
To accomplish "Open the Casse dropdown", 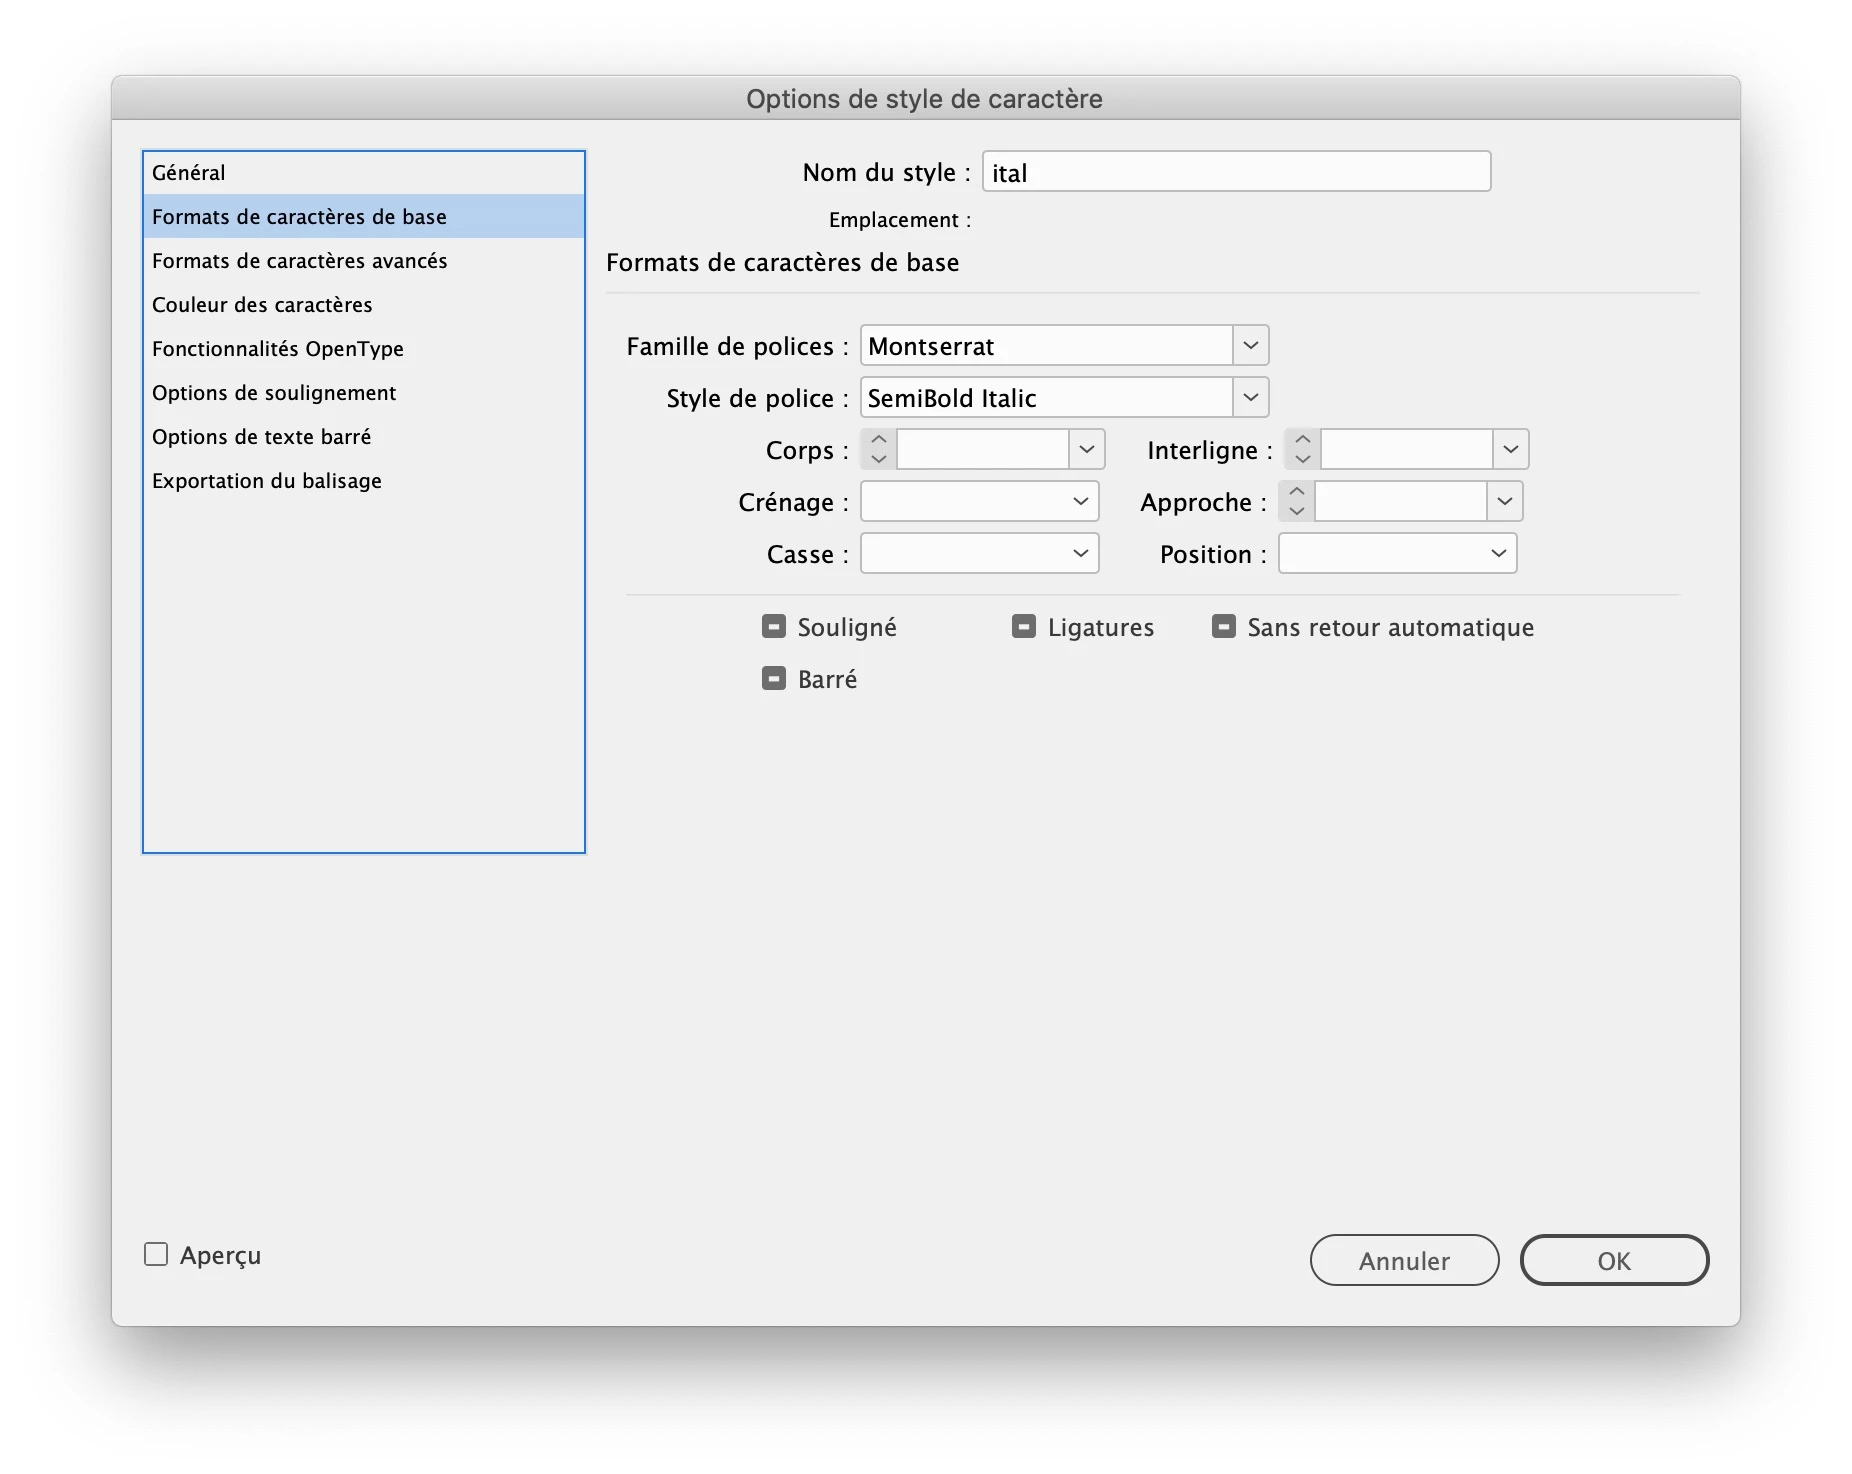I will tap(980, 554).
